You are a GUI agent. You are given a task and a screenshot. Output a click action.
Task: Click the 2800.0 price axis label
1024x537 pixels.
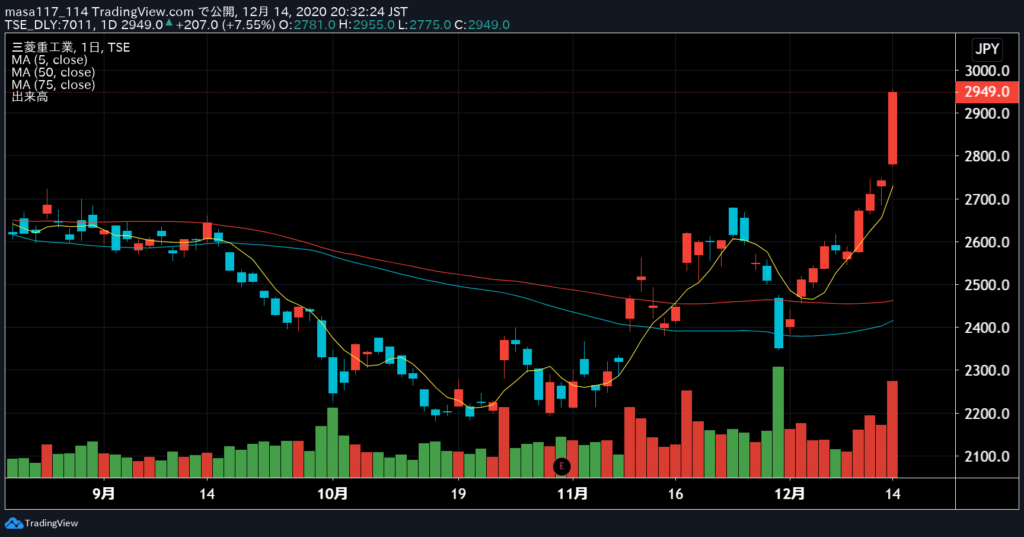click(987, 156)
